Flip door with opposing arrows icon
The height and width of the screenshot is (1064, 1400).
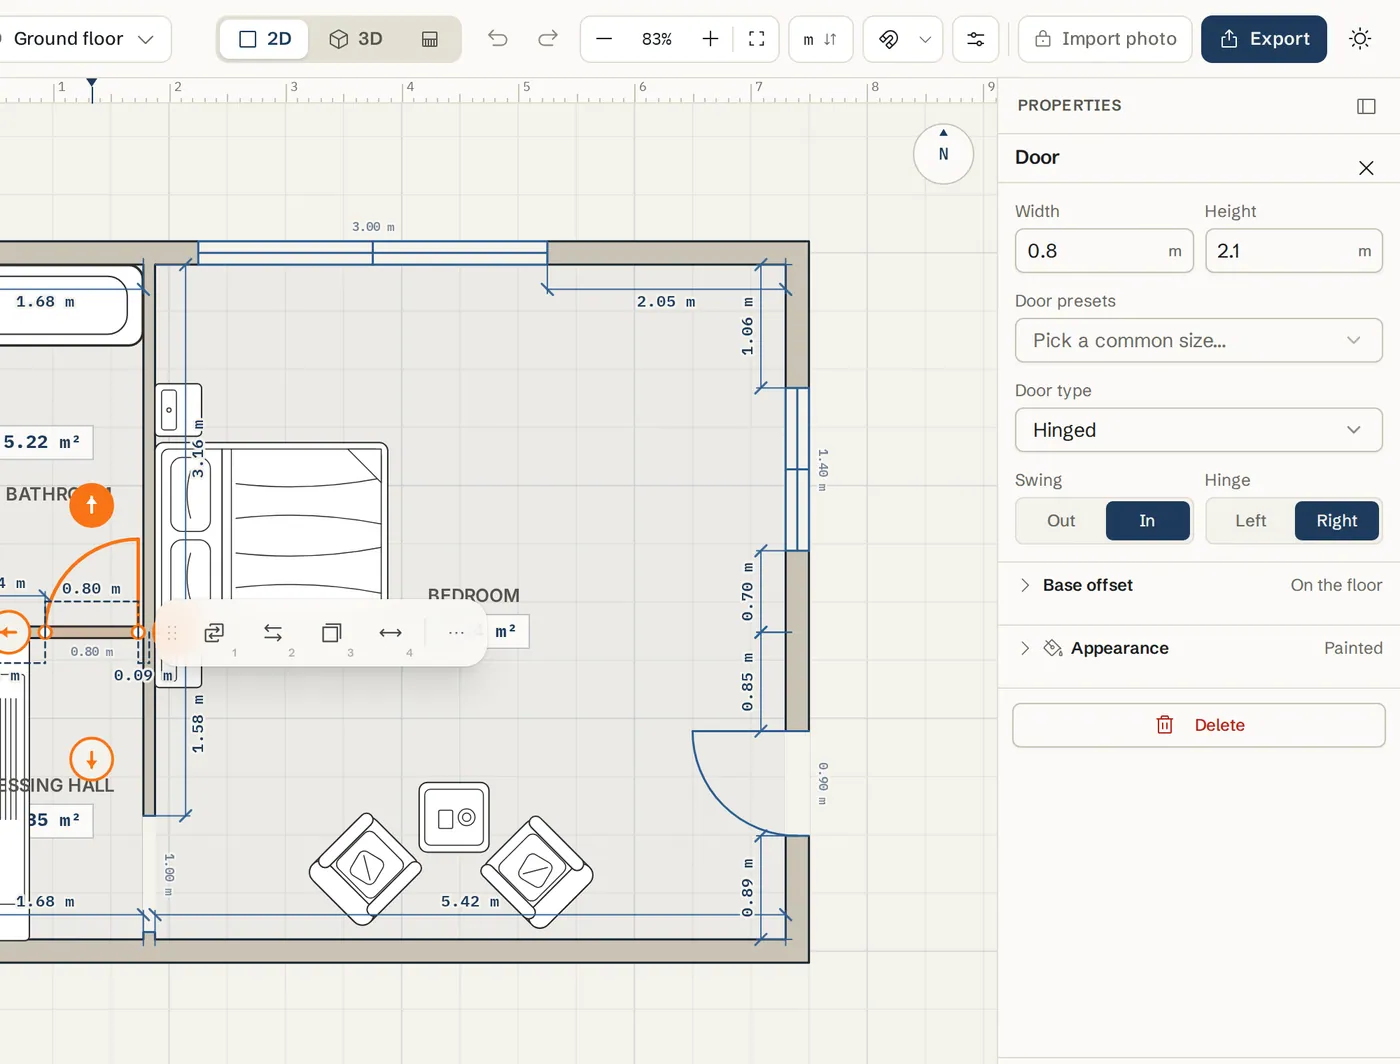[x=273, y=632]
